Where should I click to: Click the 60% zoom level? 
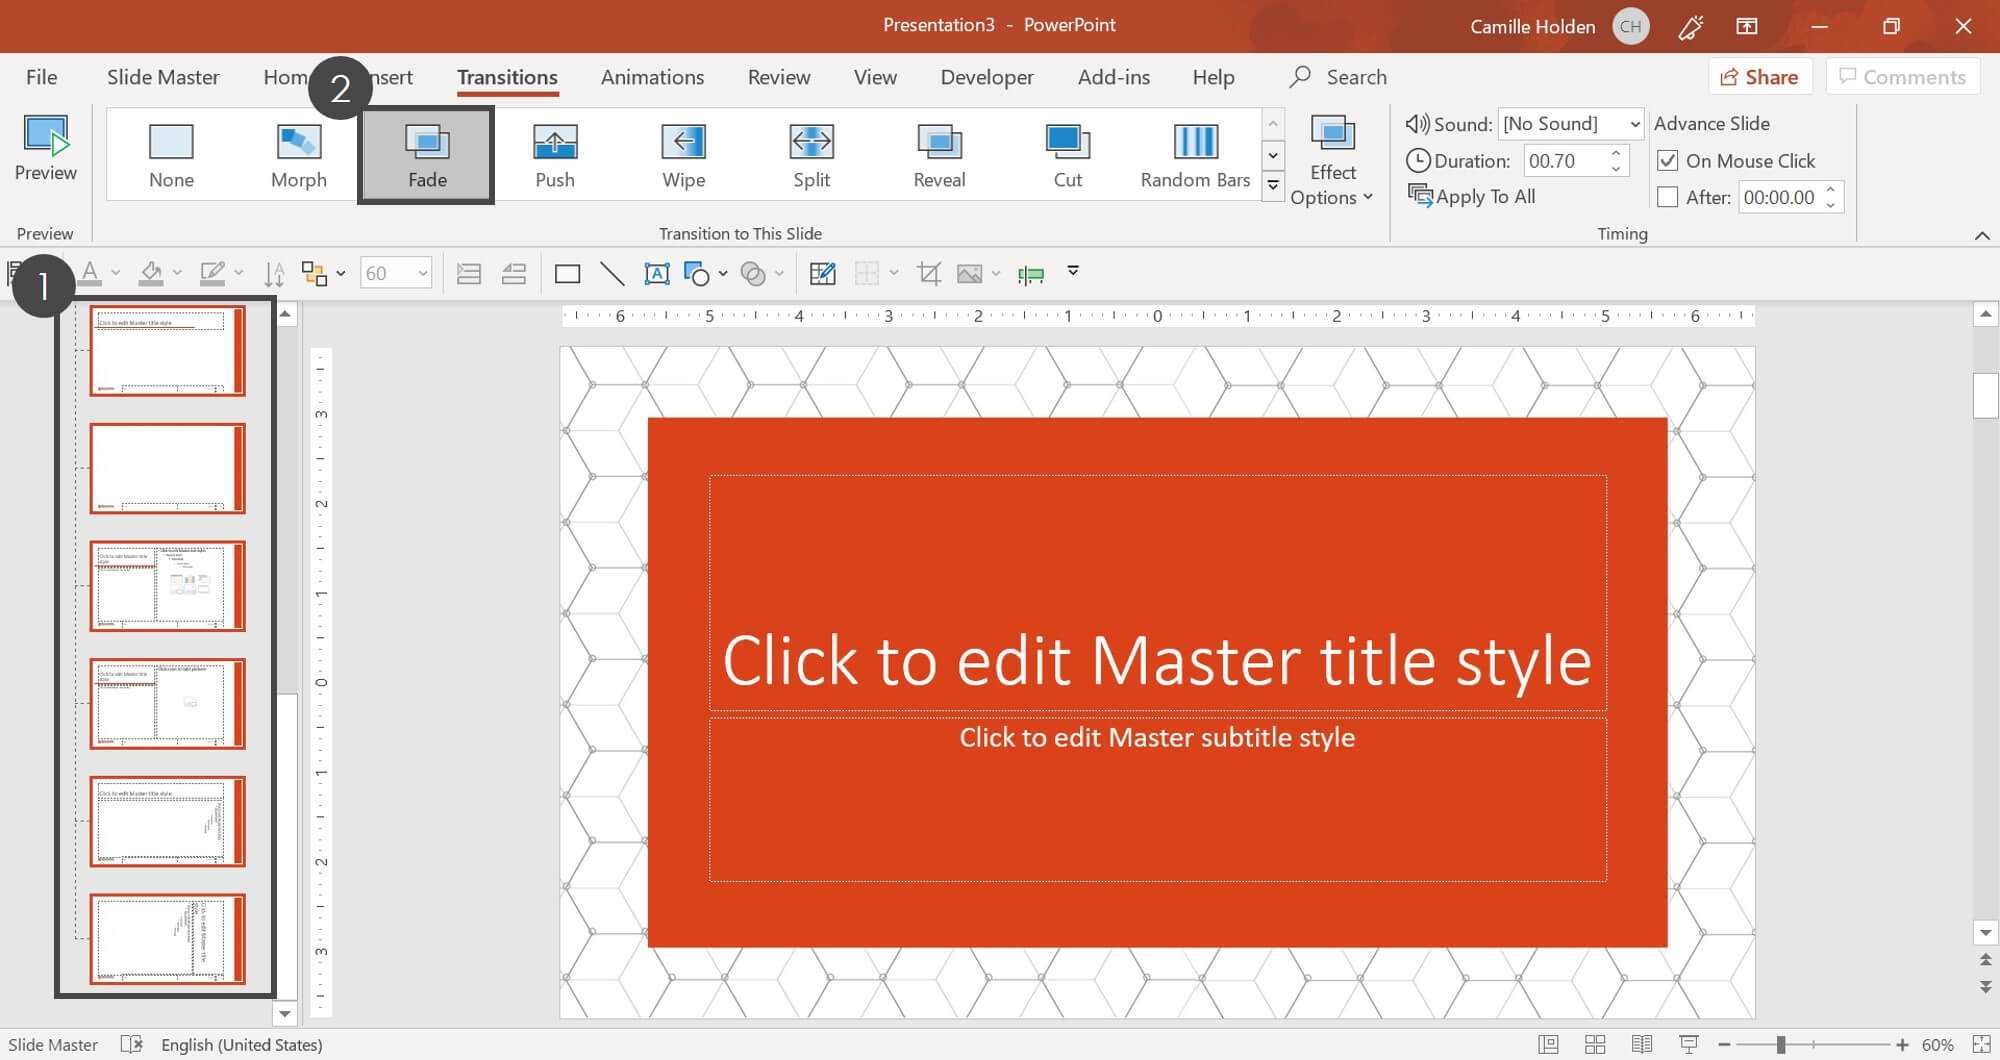tap(1938, 1045)
